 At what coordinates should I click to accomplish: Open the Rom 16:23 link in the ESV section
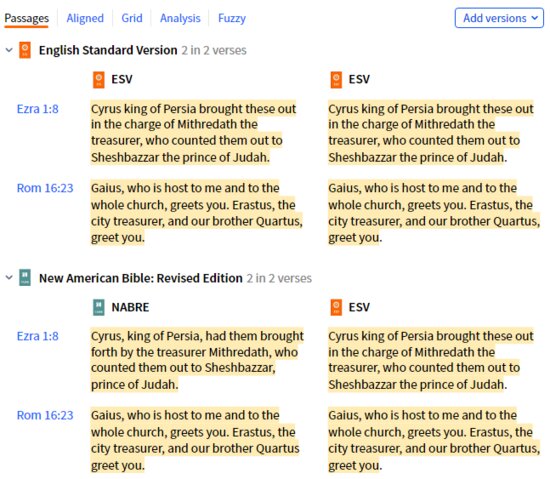click(x=45, y=188)
